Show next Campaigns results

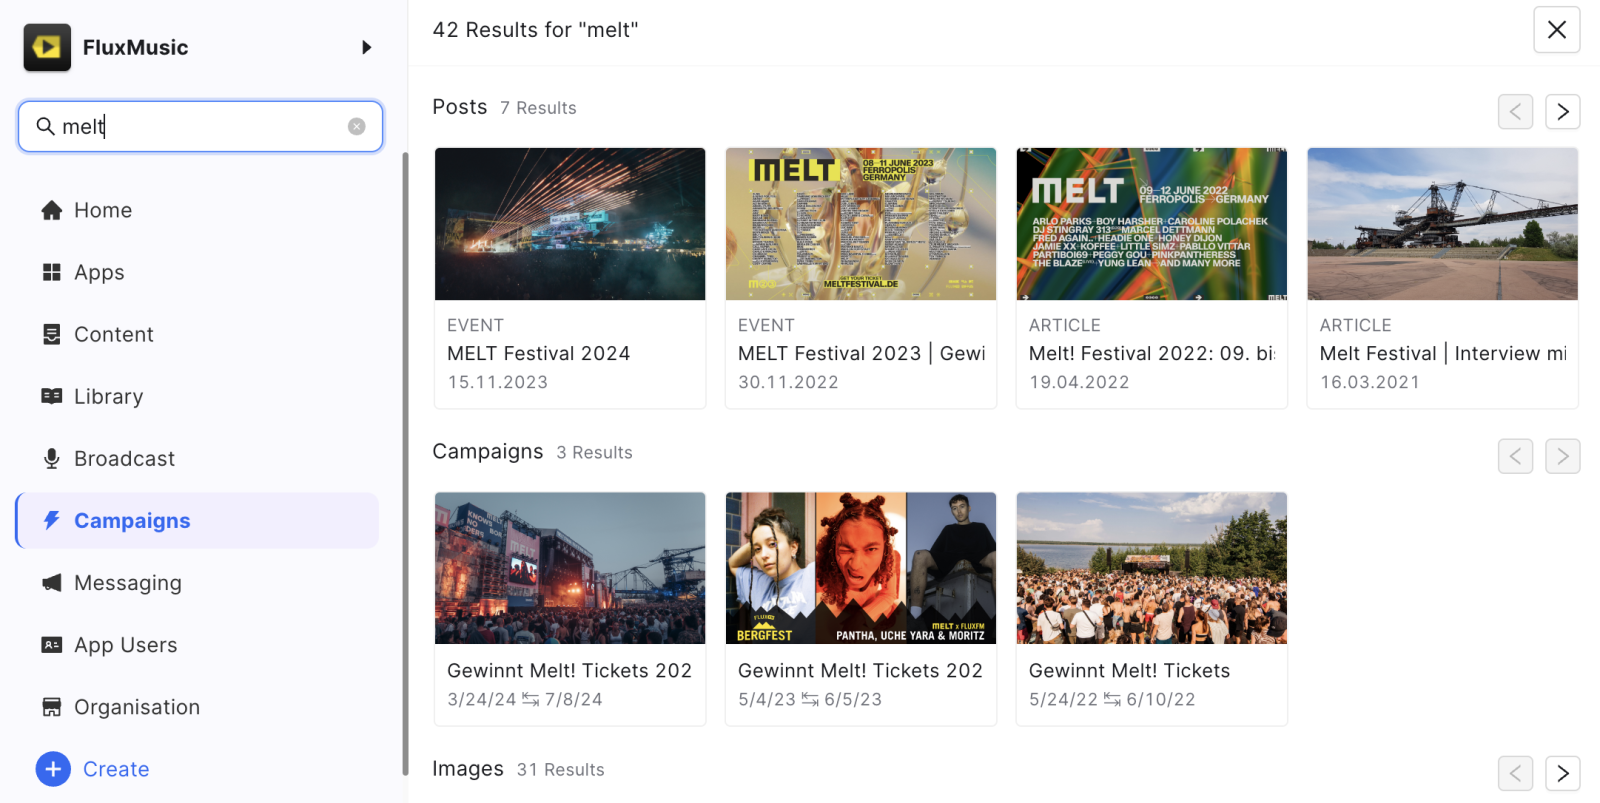pyautogui.click(x=1563, y=456)
